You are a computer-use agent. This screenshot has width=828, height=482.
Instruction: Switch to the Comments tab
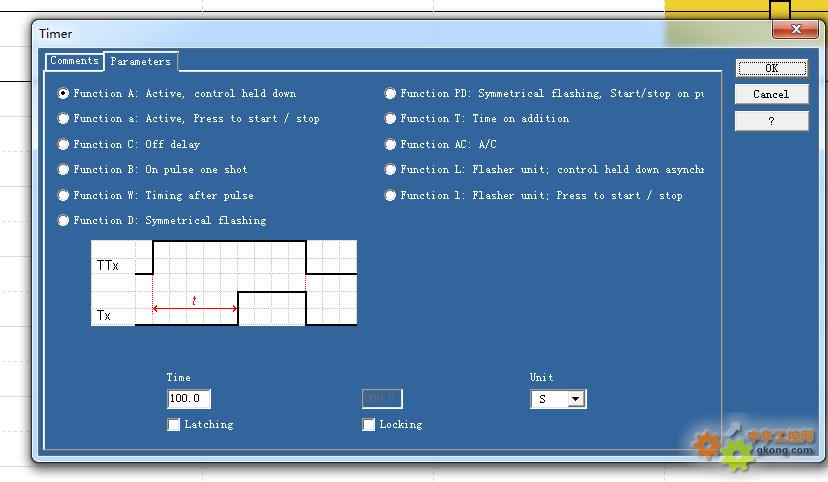click(x=75, y=61)
